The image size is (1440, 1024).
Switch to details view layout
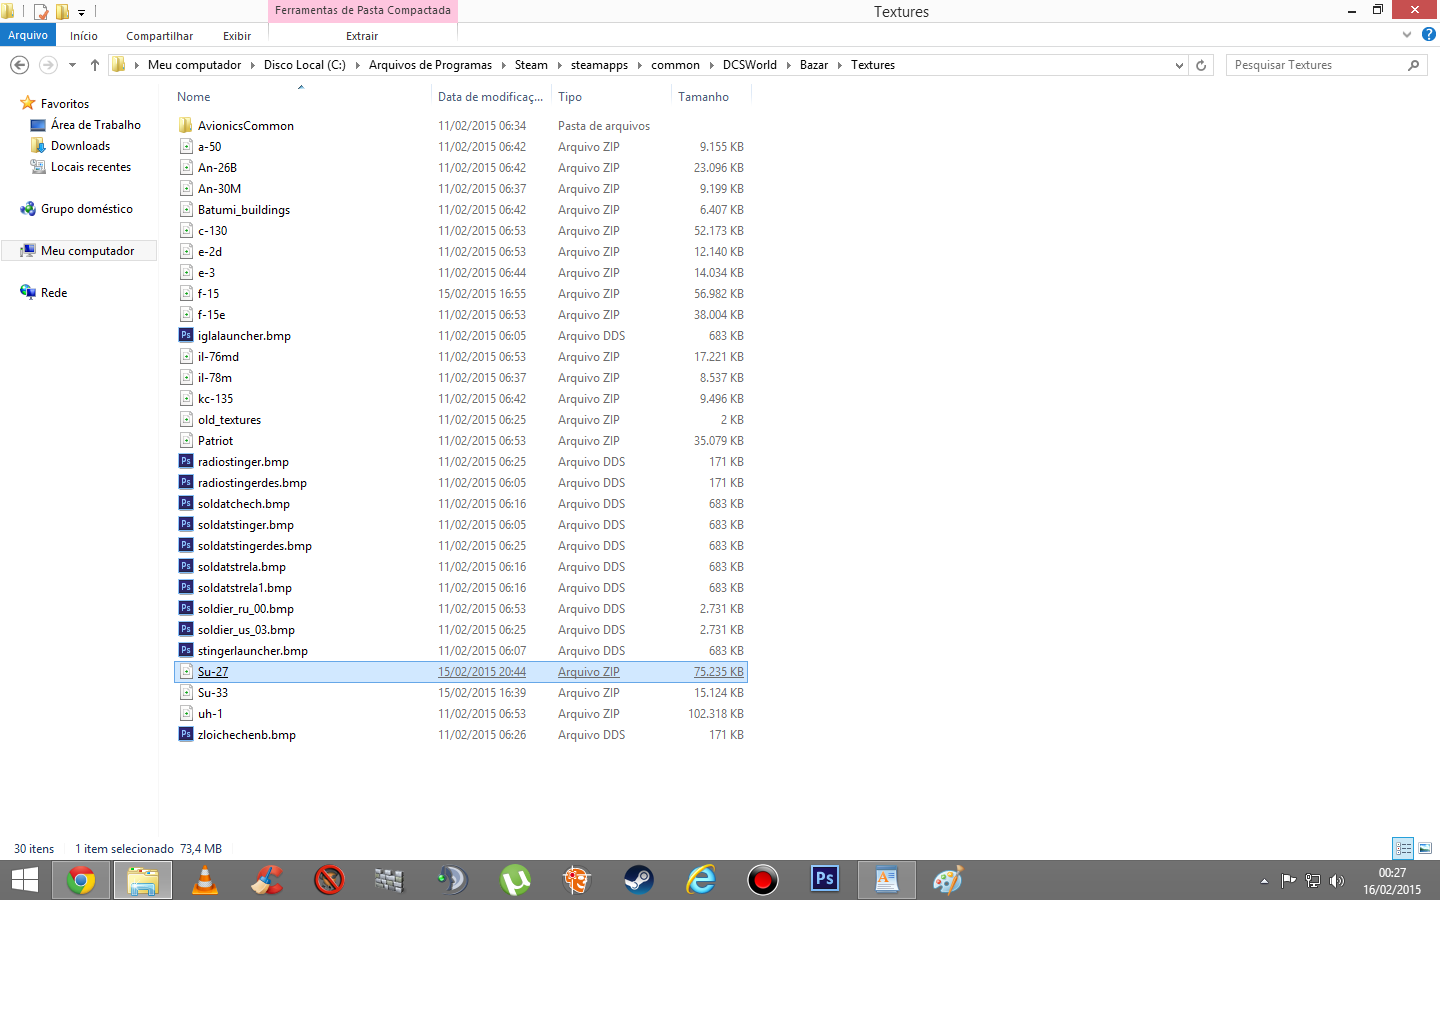coord(1403,848)
